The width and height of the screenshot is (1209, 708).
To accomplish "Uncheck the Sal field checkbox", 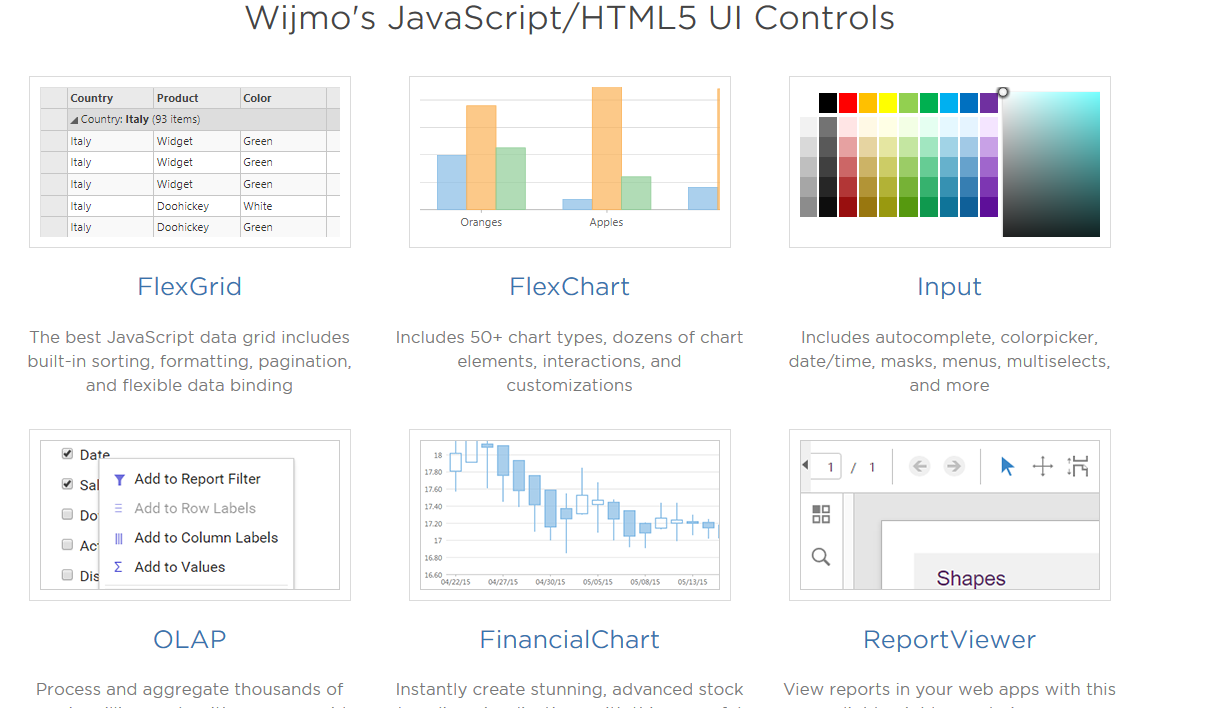I will tap(67, 484).
